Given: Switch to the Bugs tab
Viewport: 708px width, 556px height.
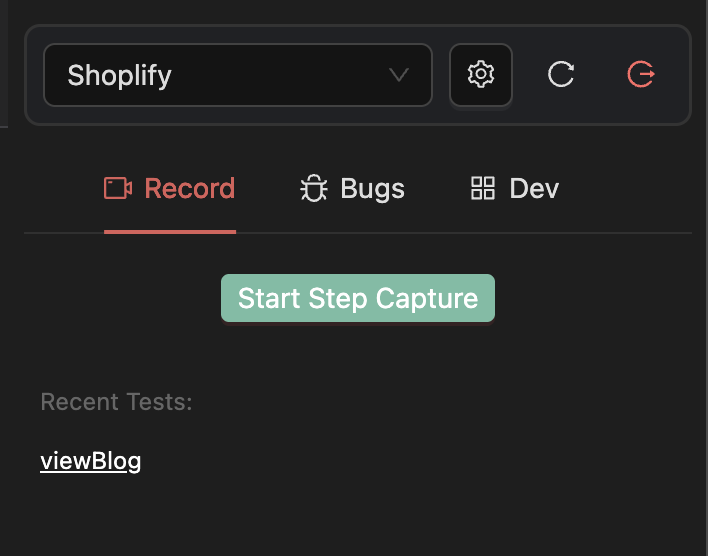Looking at the screenshot, I should [x=353, y=189].
